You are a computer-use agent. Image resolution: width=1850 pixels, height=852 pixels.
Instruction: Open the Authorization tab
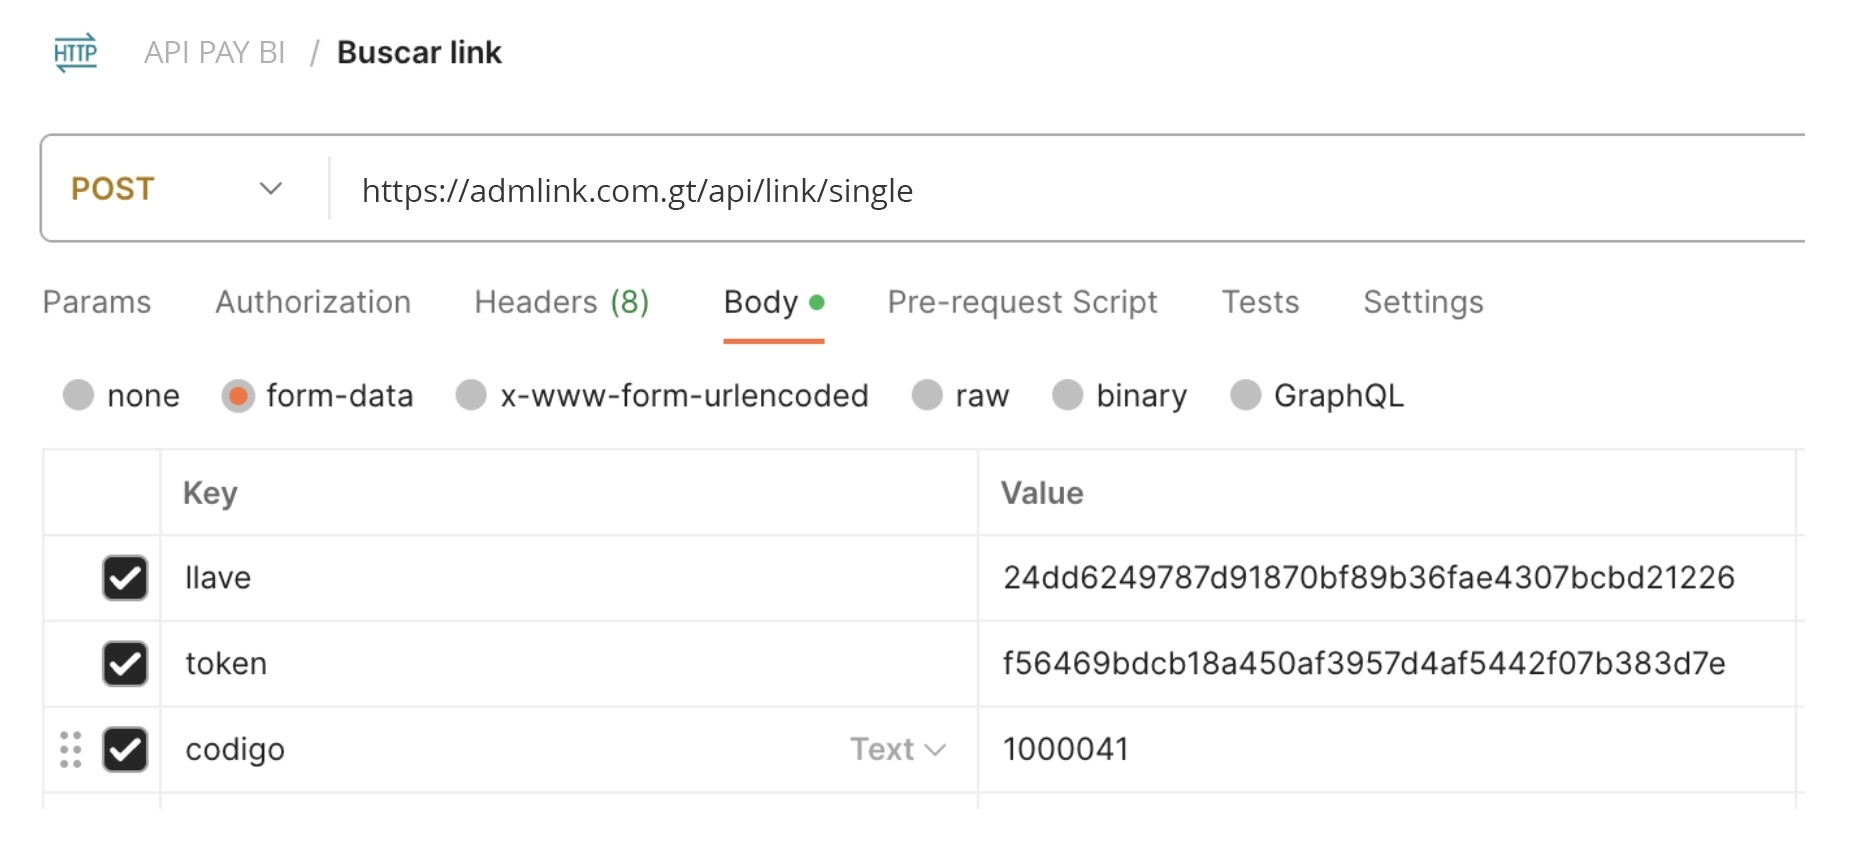pos(313,302)
